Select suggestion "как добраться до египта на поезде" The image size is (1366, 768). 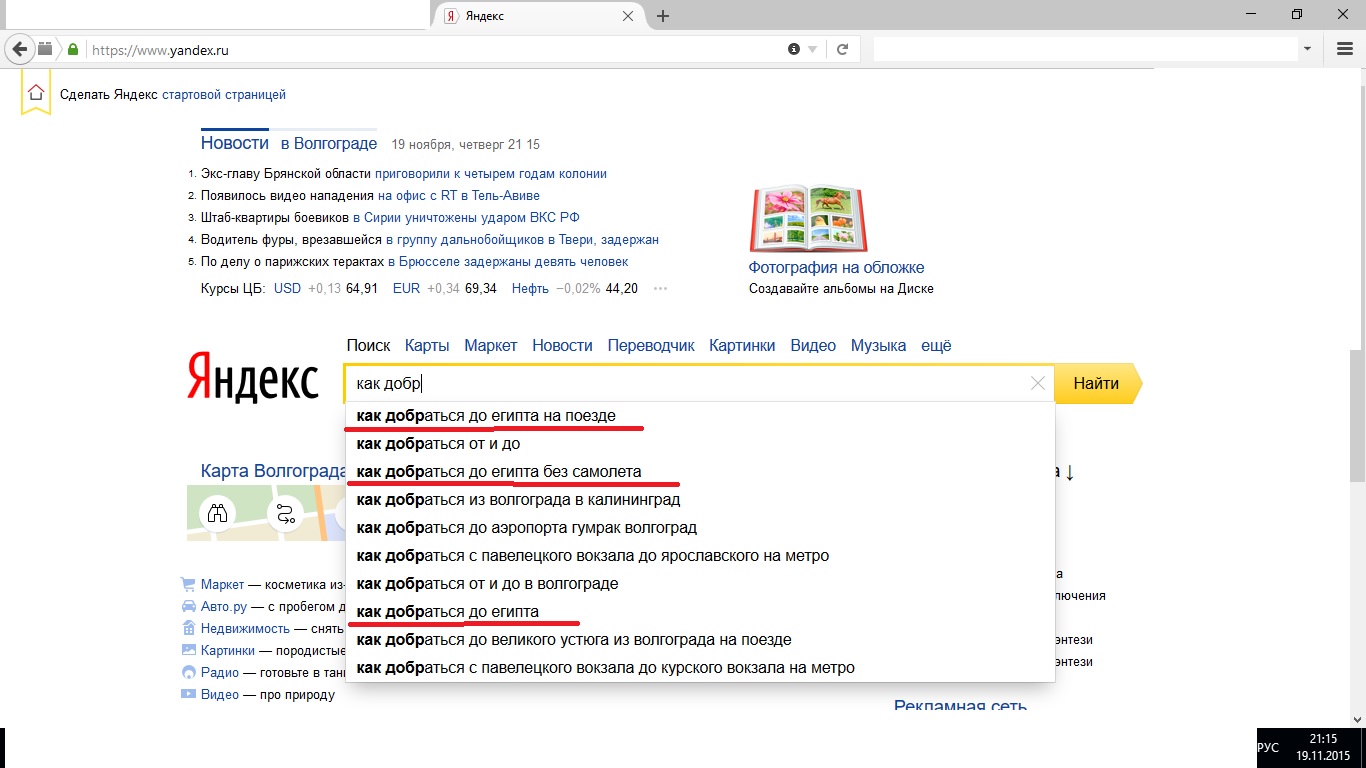click(x=486, y=415)
